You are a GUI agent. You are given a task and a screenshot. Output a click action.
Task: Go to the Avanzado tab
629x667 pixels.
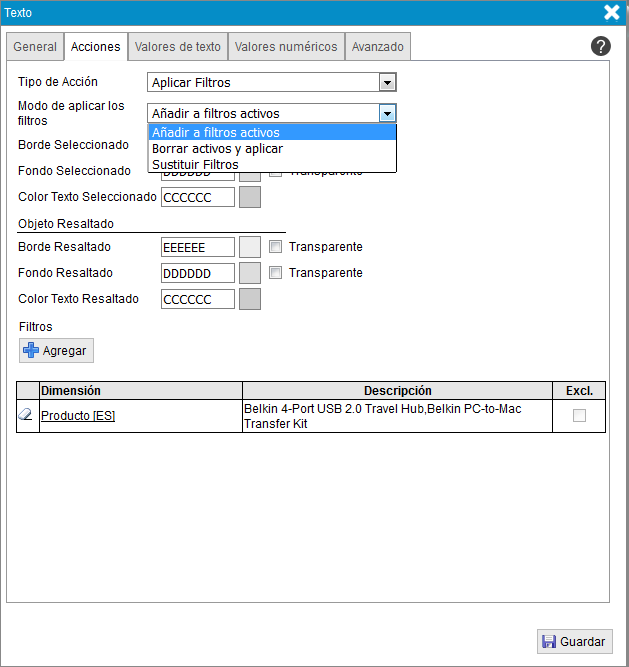click(x=378, y=47)
